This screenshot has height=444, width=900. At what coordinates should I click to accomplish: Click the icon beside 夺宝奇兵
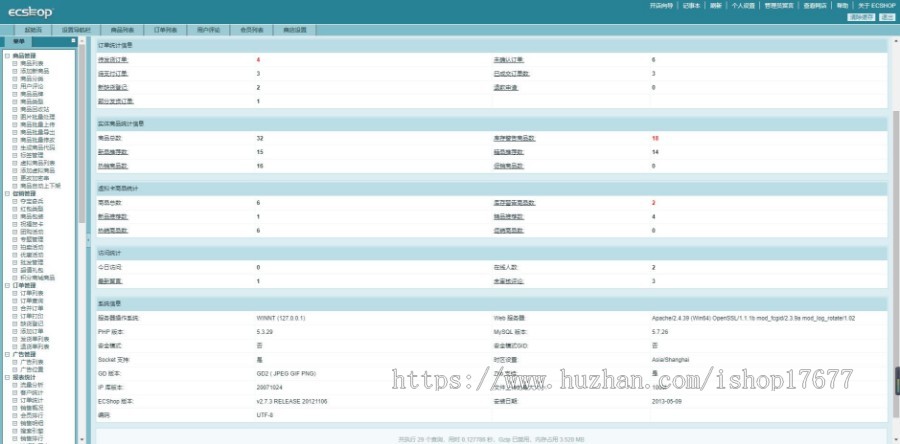click(15, 201)
